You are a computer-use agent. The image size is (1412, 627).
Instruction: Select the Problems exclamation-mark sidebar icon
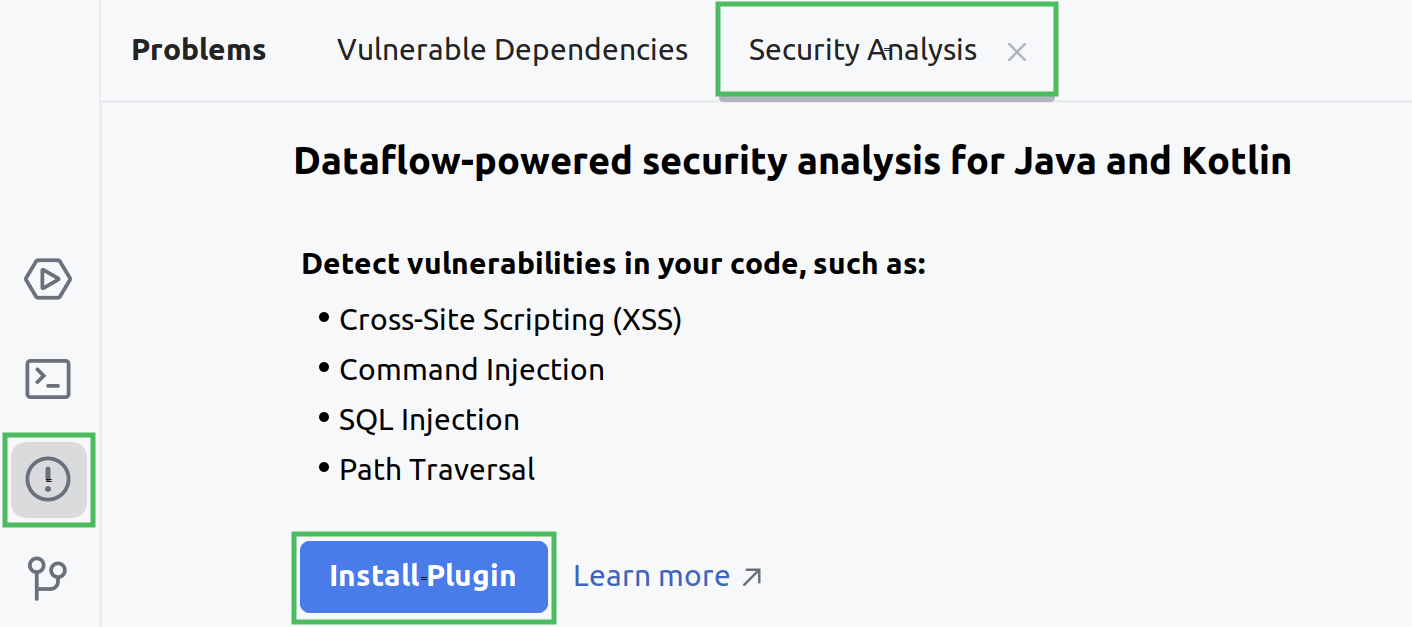pos(47,479)
